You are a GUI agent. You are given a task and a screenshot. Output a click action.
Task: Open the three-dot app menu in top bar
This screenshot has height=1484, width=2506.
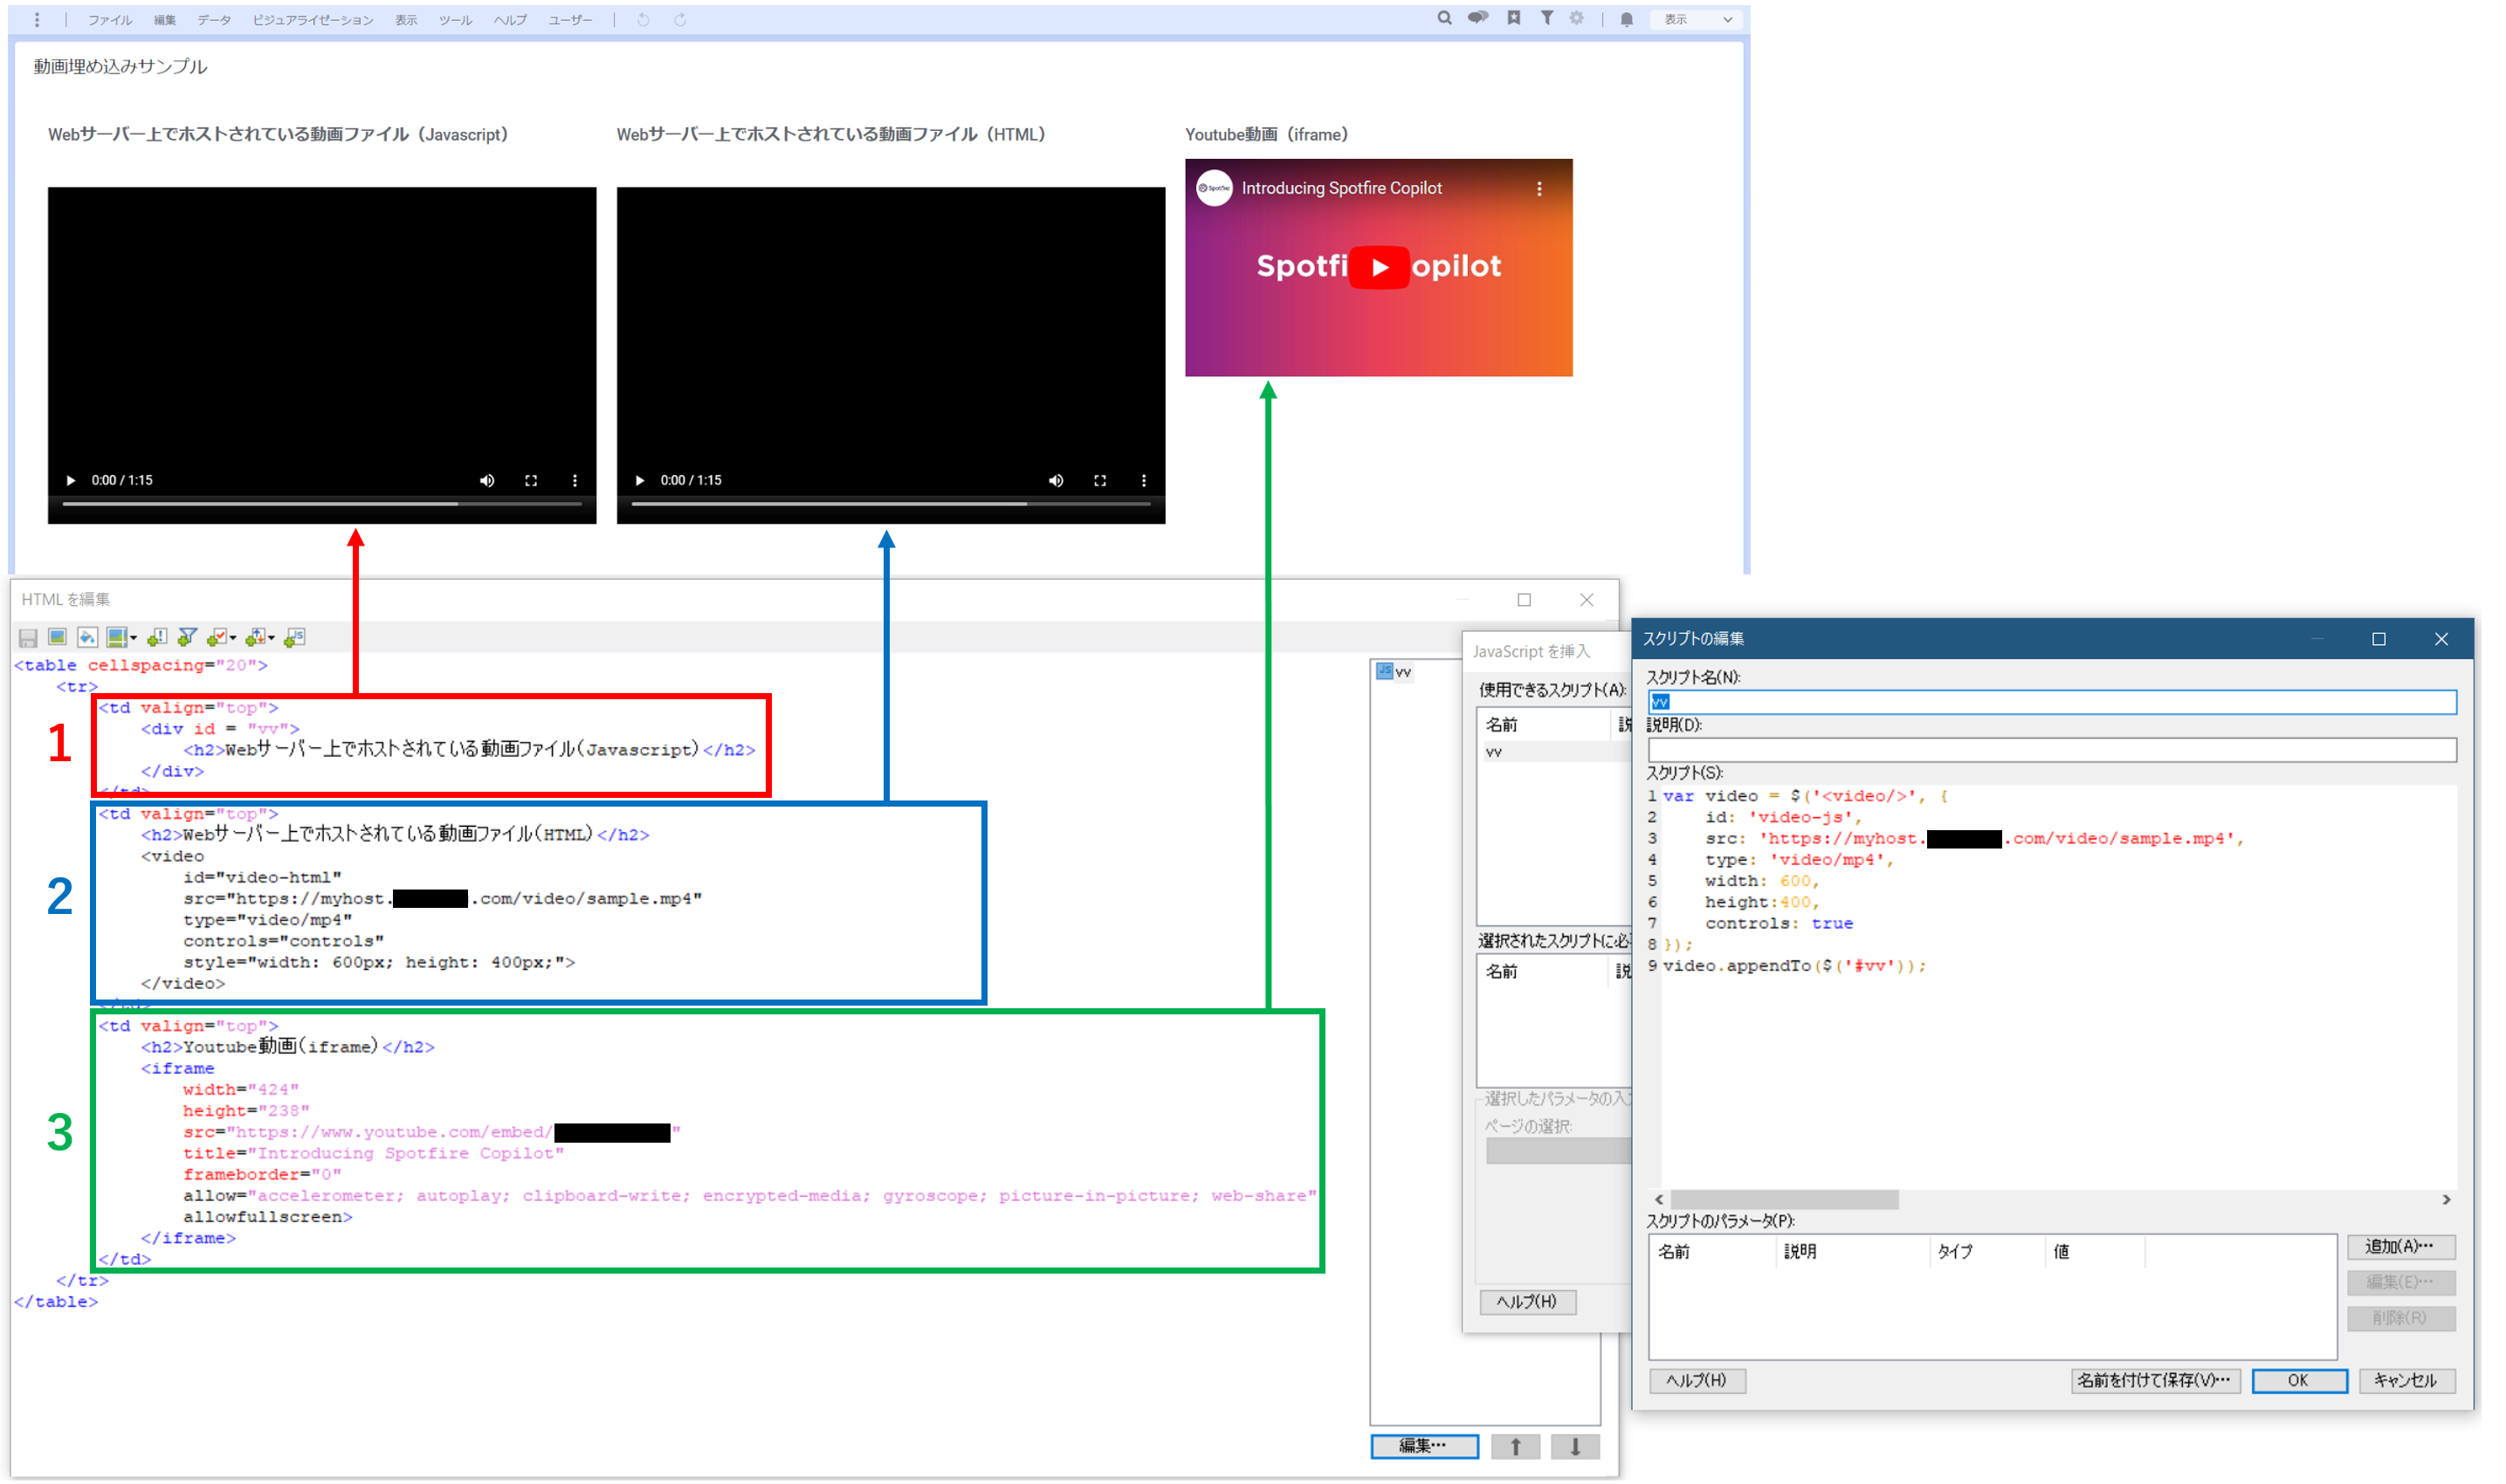click(37, 19)
